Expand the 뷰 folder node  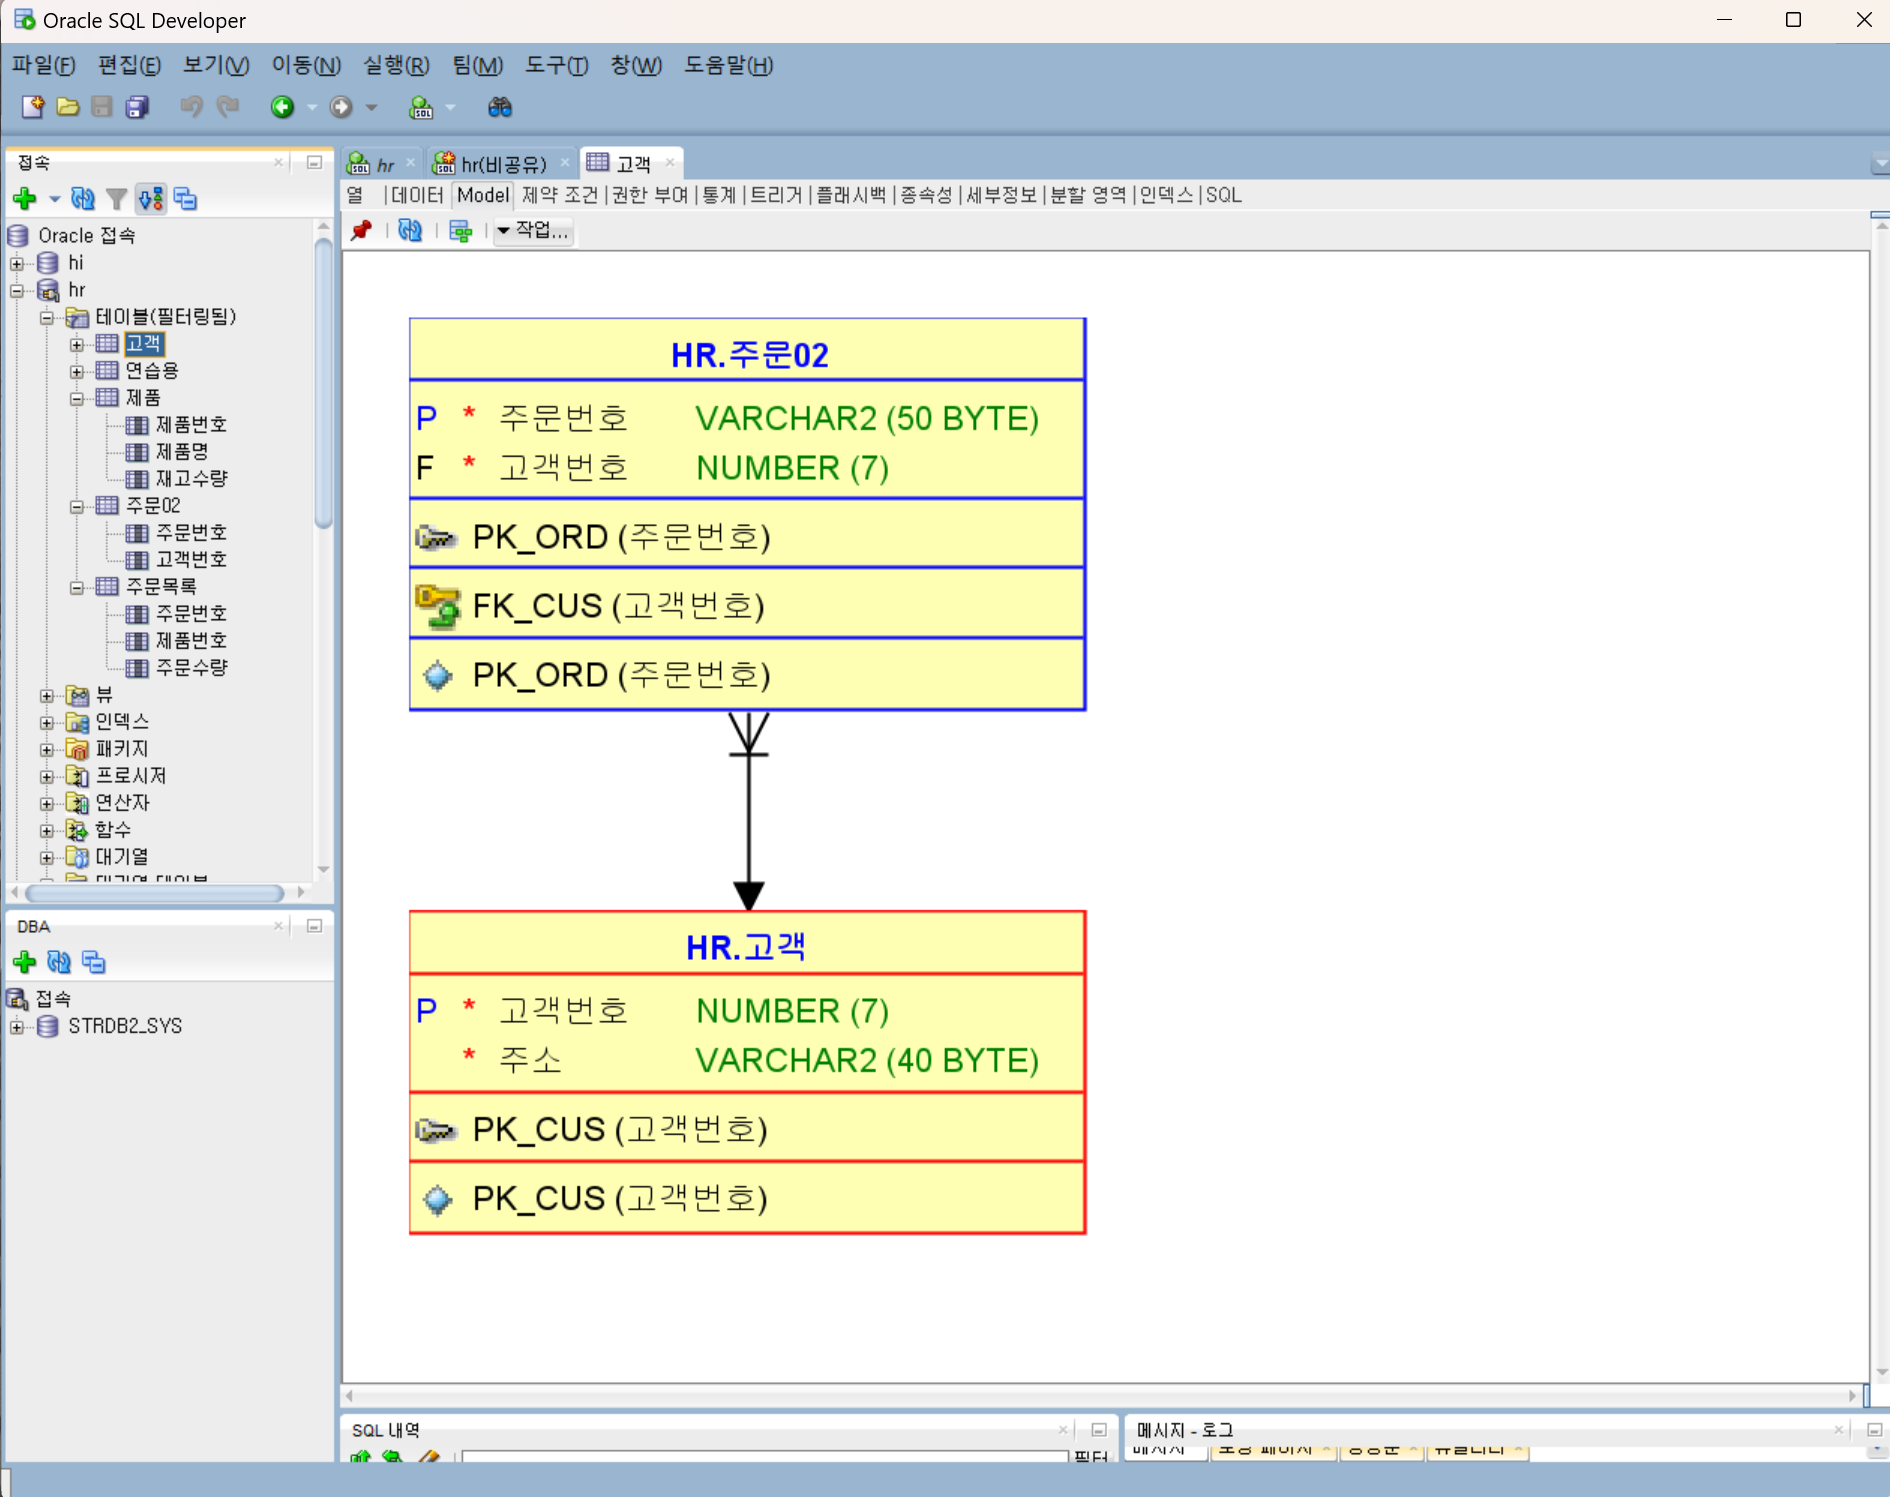47,696
